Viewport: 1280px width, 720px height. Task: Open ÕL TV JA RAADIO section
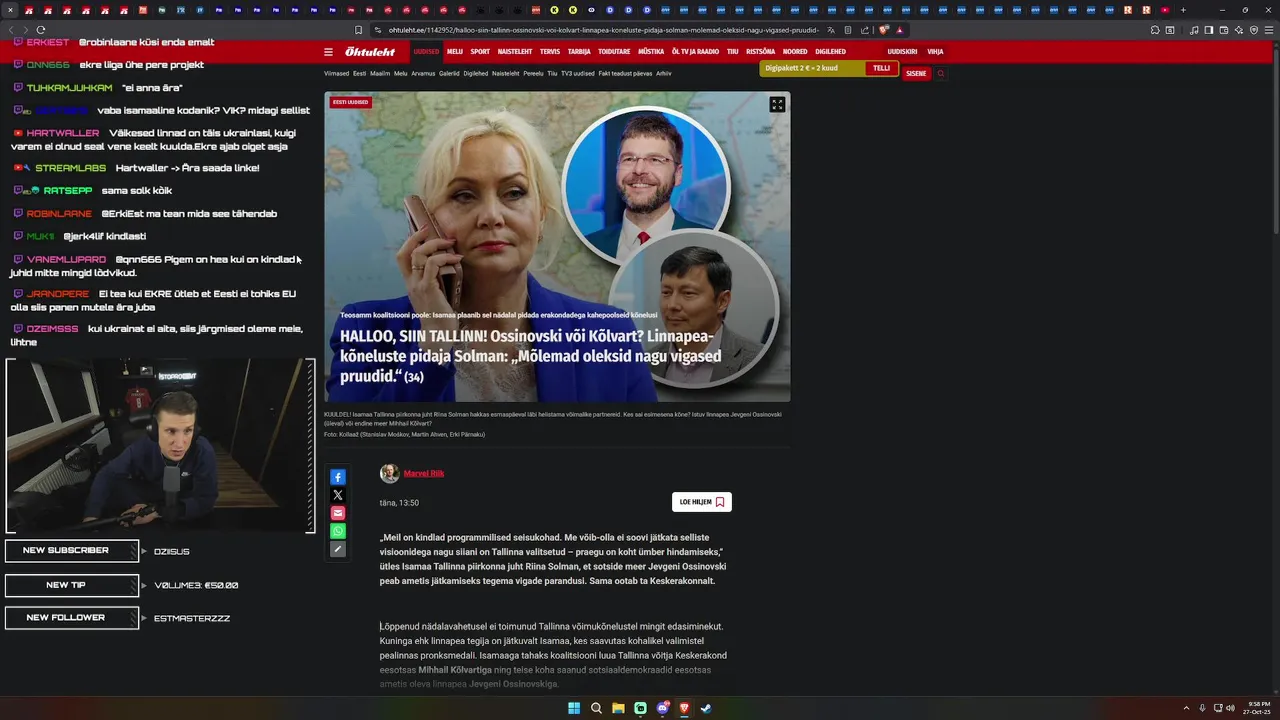695,52
